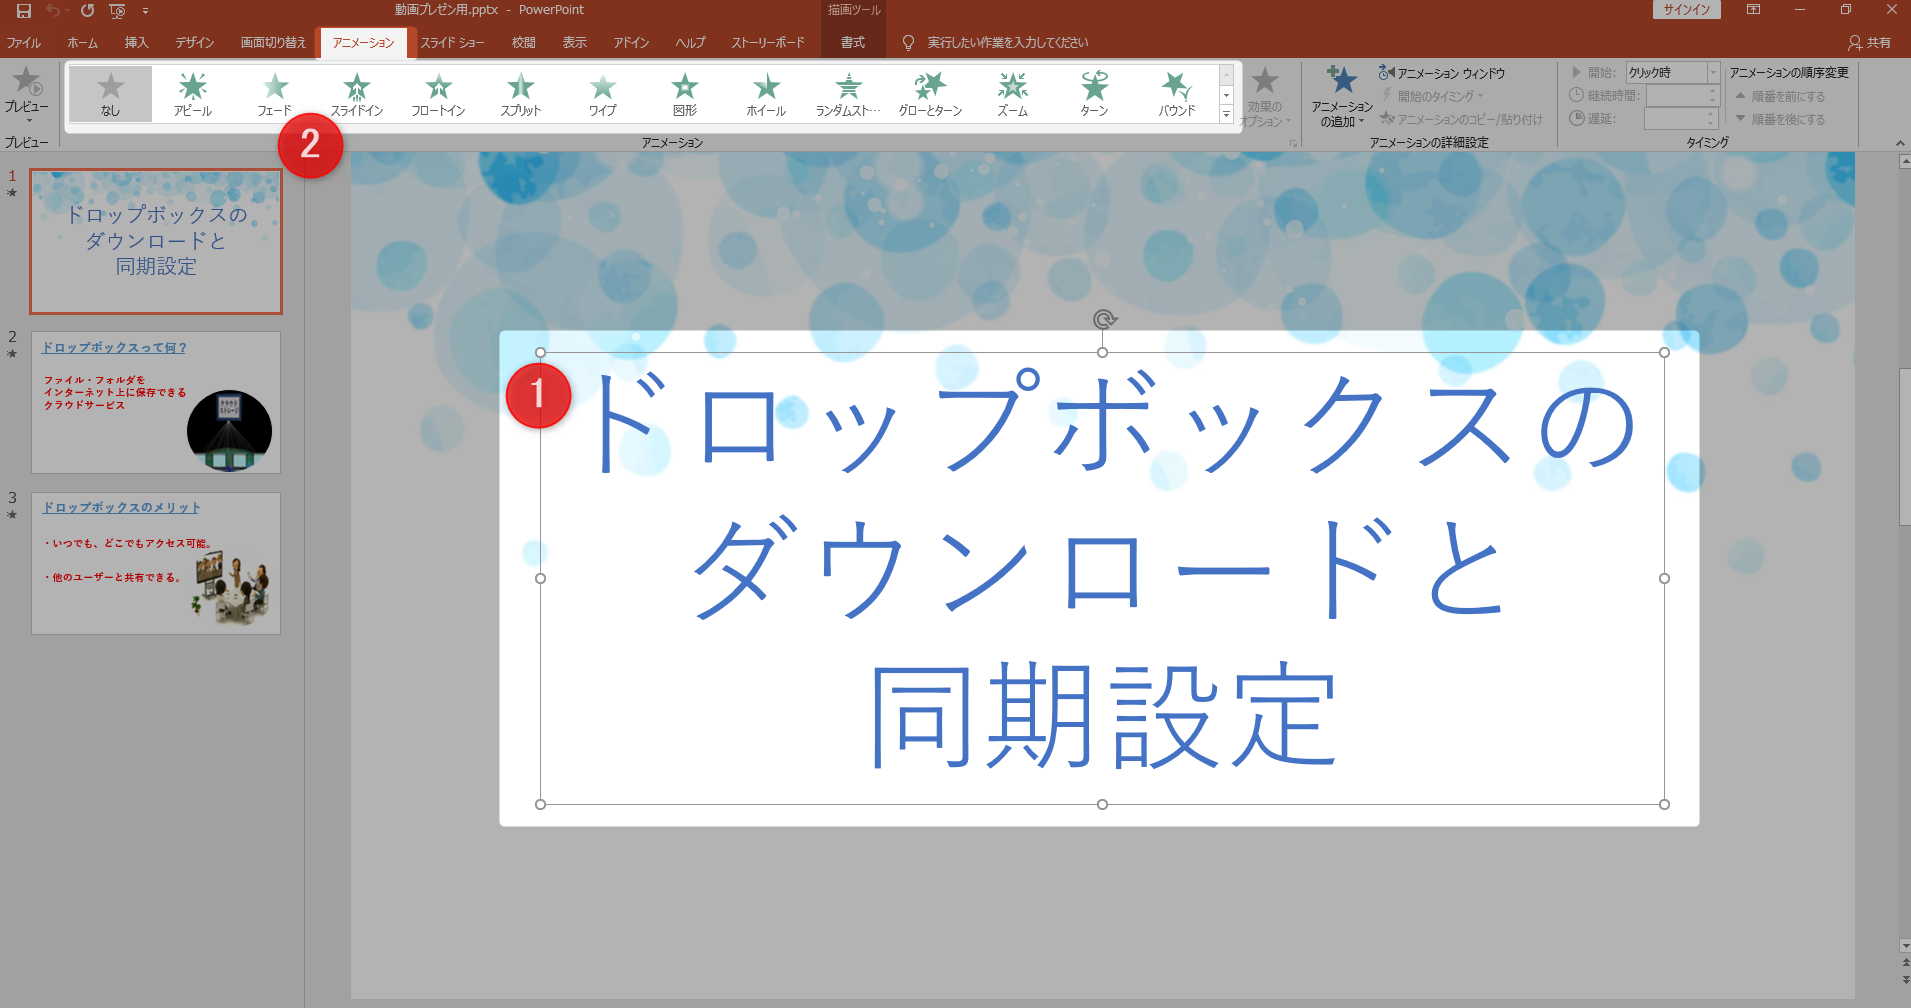This screenshot has height=1008, width=1911.
Task: Click previous slide arrow at scrollbar bottom
Action: click(x=1904, y=962)
